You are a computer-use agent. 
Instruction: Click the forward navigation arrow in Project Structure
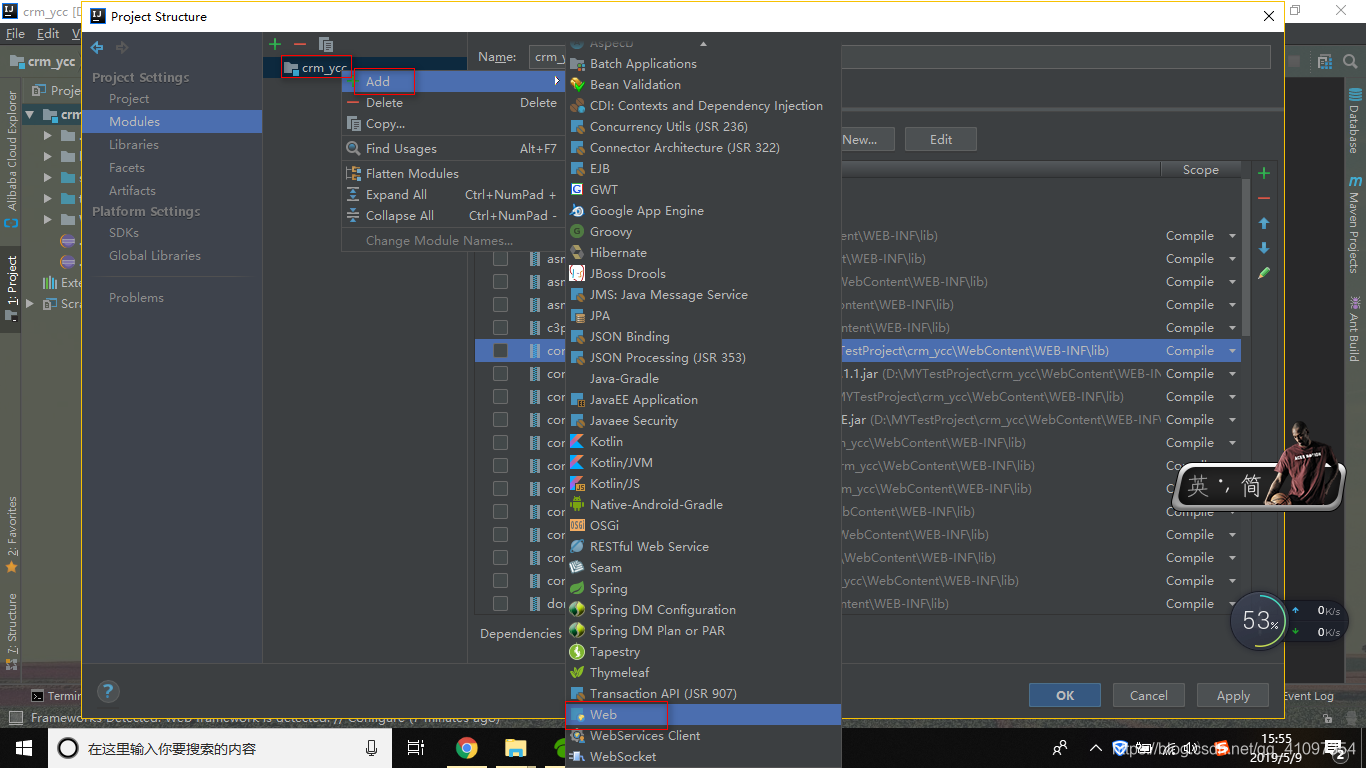(121, 47)
